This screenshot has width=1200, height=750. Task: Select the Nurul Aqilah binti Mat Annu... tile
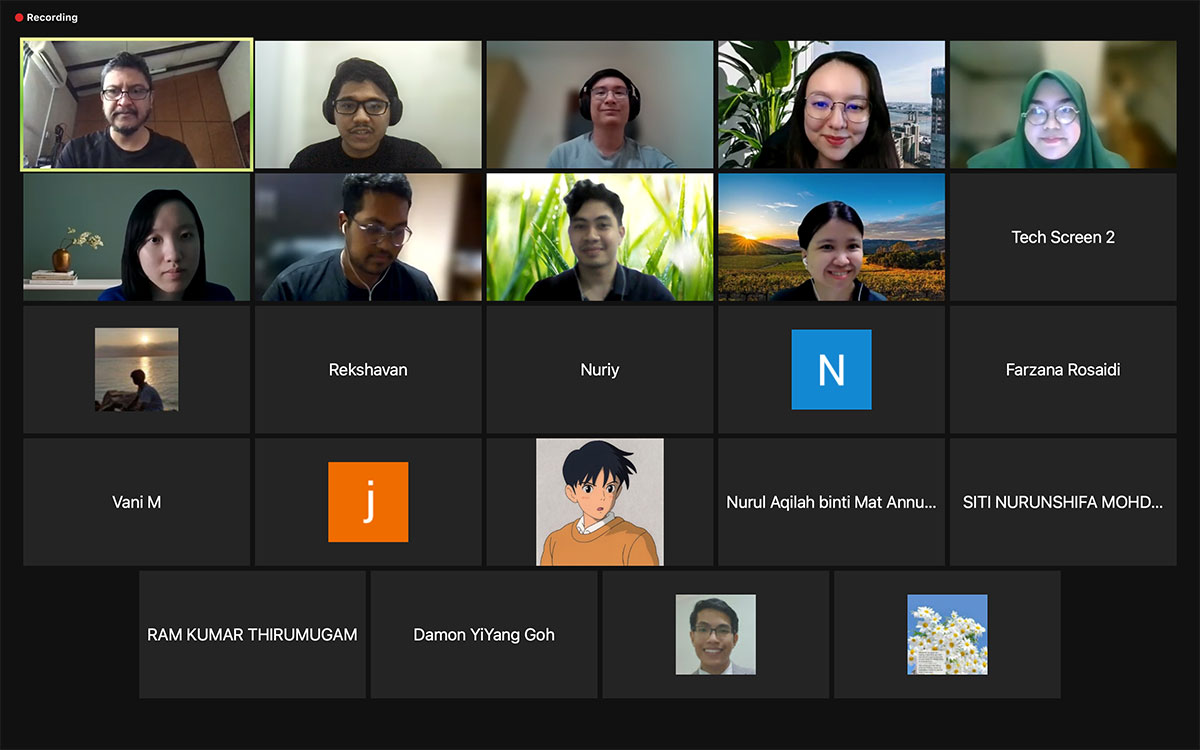click(831, 502)
